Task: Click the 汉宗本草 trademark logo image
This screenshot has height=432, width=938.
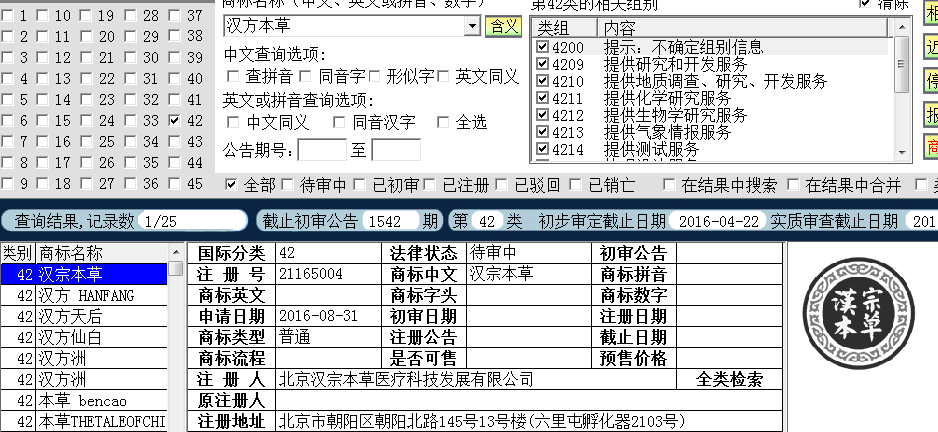Action: coord(858,313)
